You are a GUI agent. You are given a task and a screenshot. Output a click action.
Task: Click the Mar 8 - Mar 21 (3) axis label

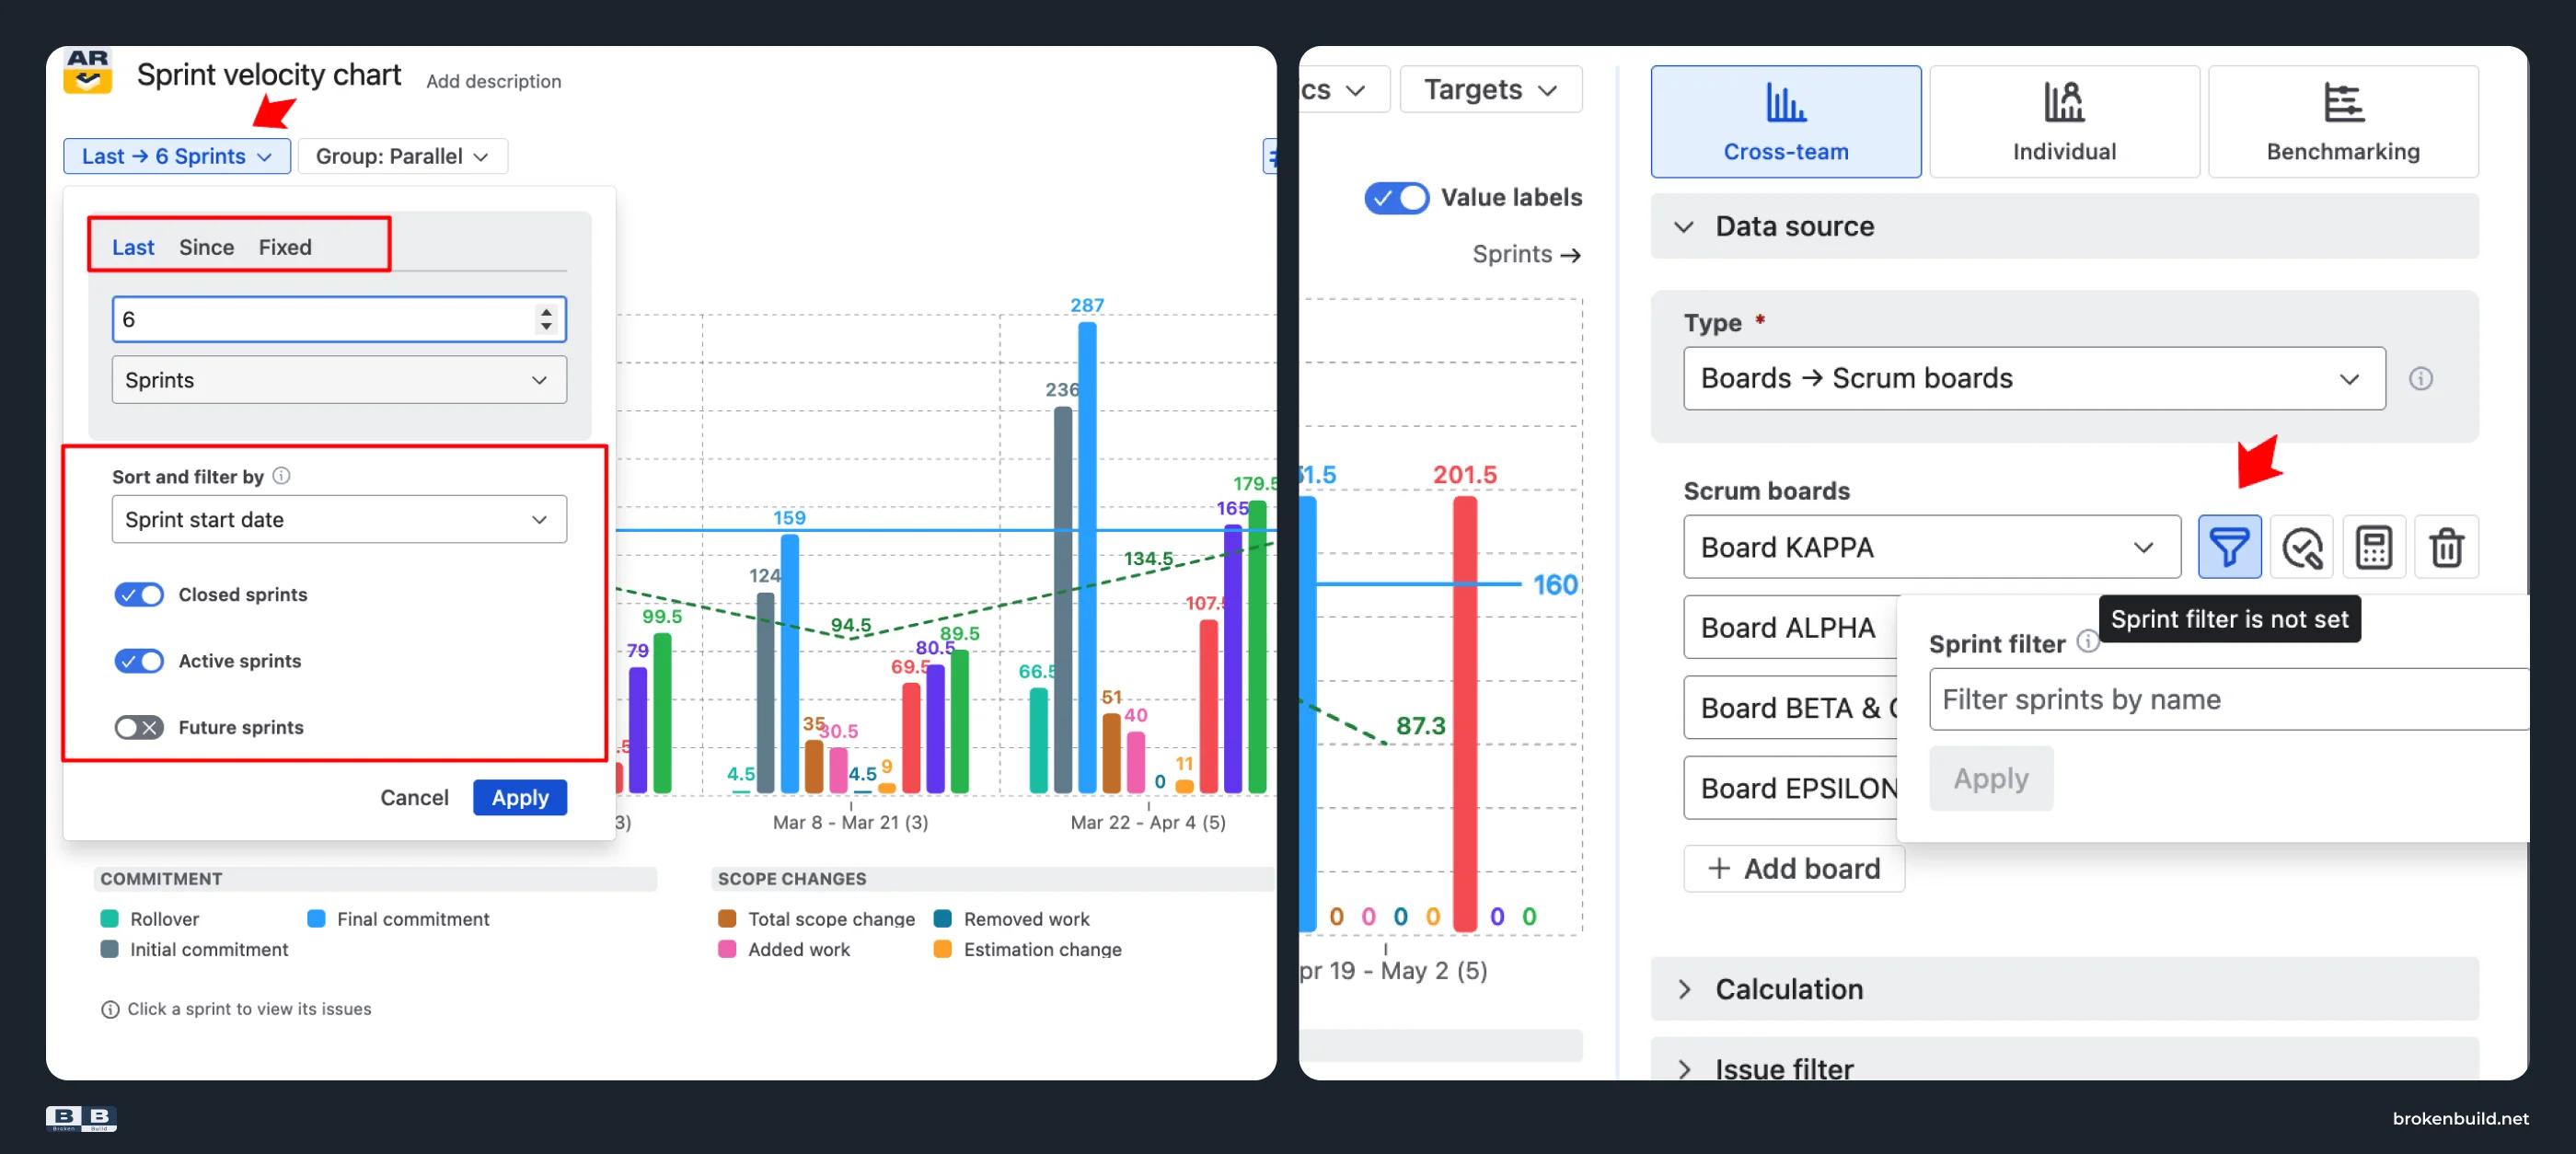[850, 822]
